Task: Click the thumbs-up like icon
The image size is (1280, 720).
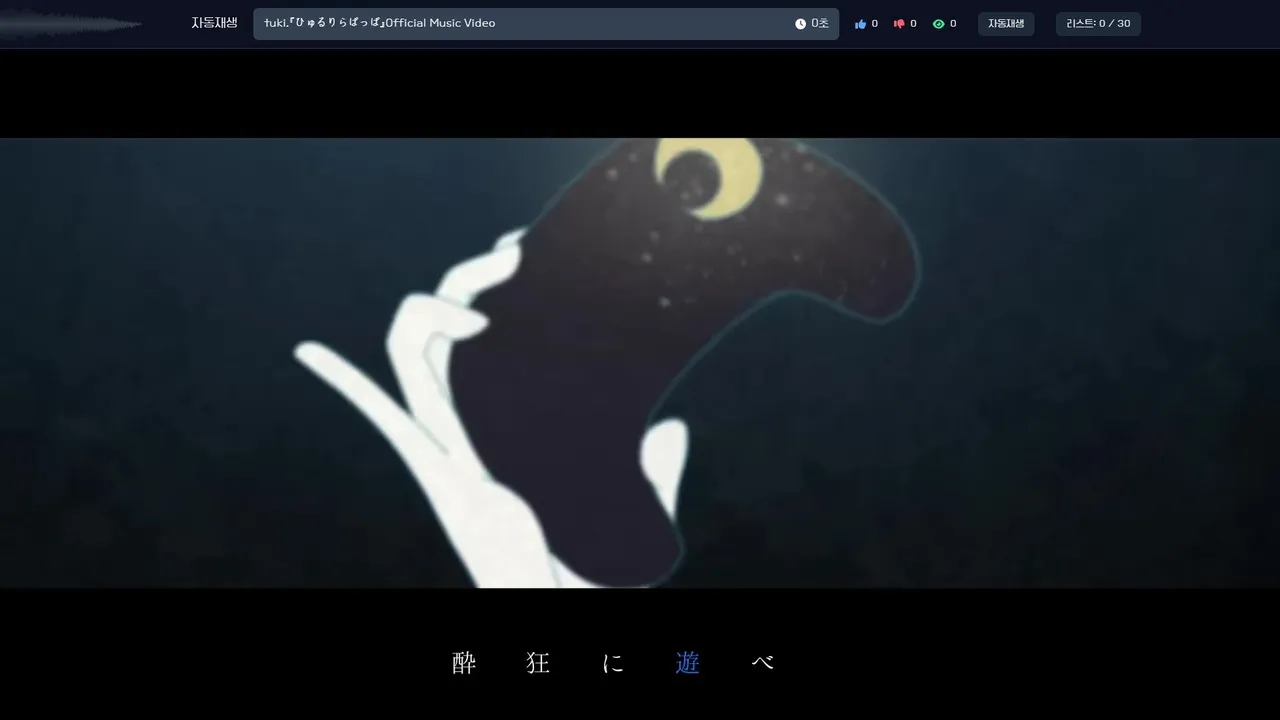Action: (860, 24)
